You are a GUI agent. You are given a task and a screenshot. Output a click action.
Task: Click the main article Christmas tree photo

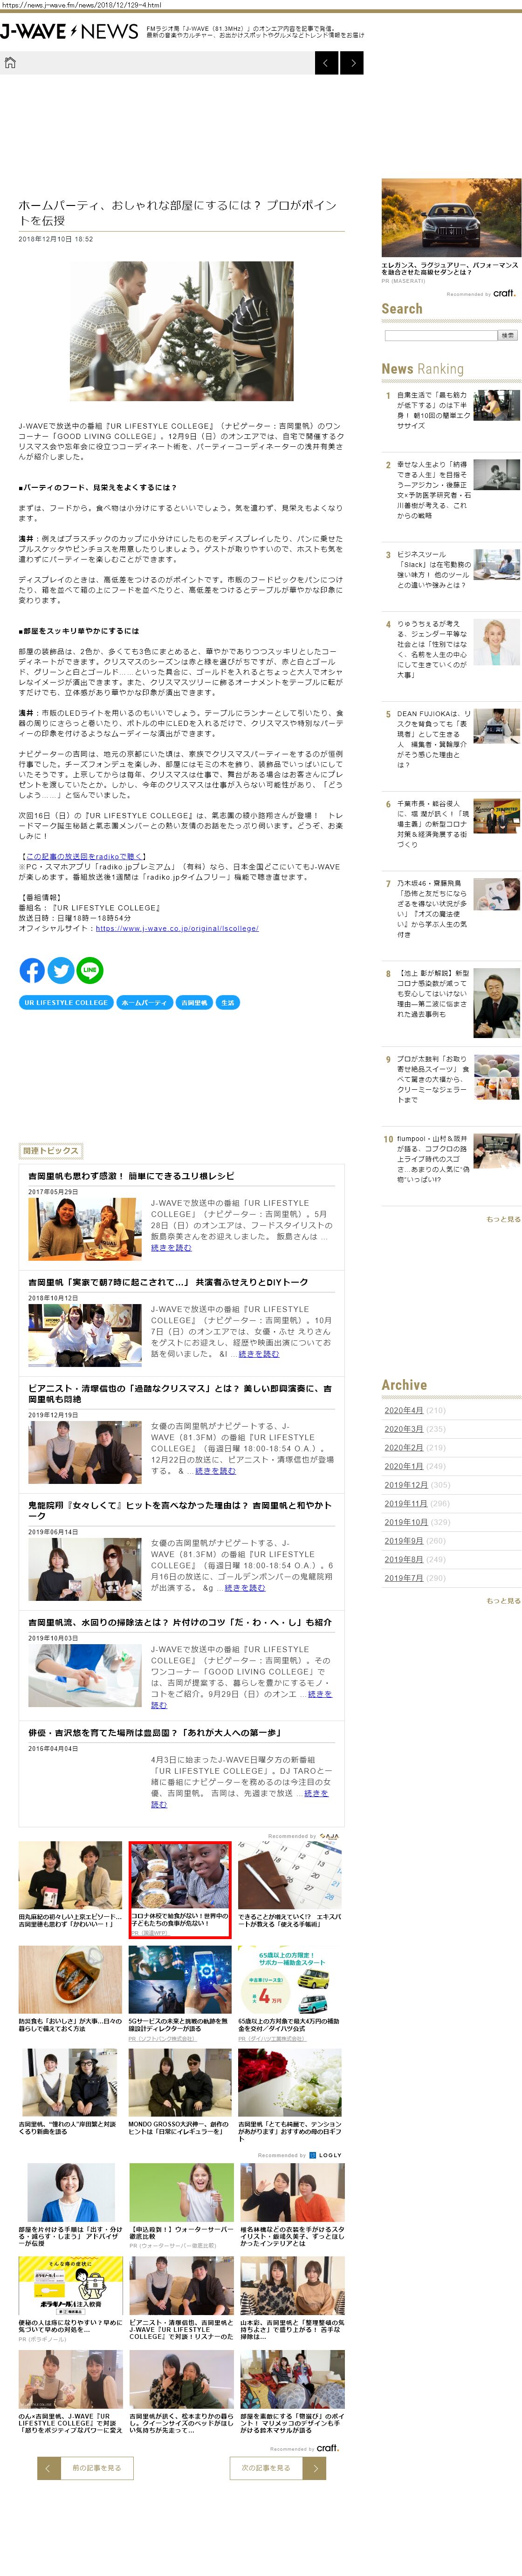point(182,331)
